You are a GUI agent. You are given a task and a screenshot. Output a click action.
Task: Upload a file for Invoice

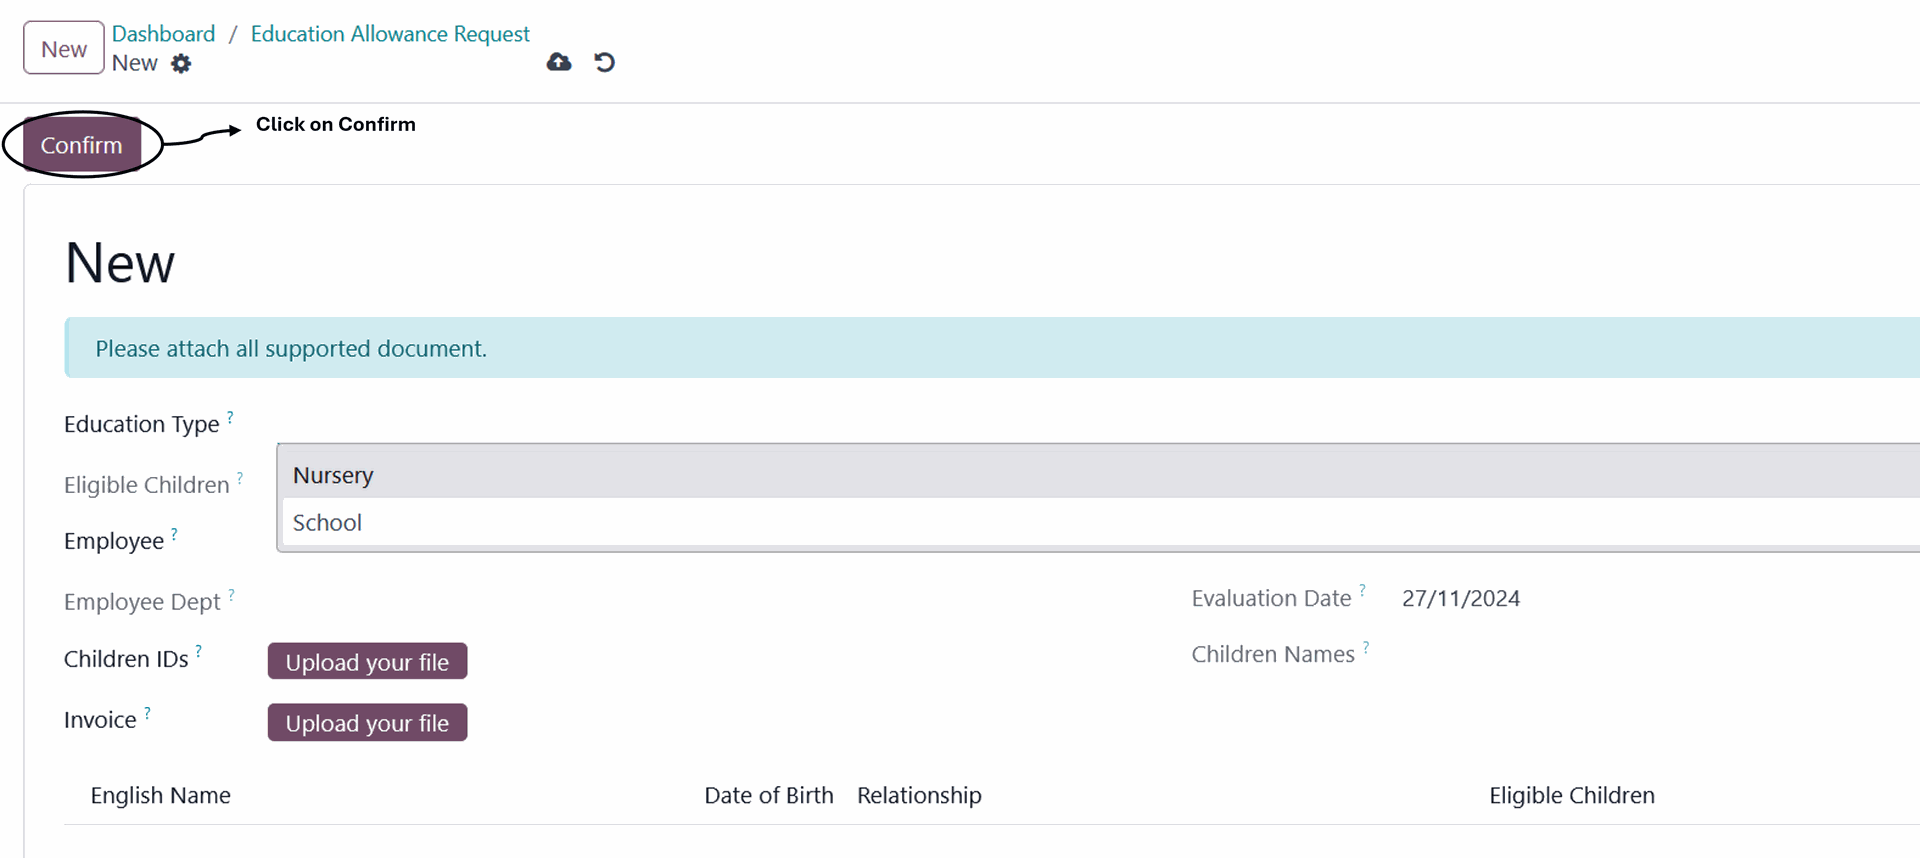(x=367, y=723)
